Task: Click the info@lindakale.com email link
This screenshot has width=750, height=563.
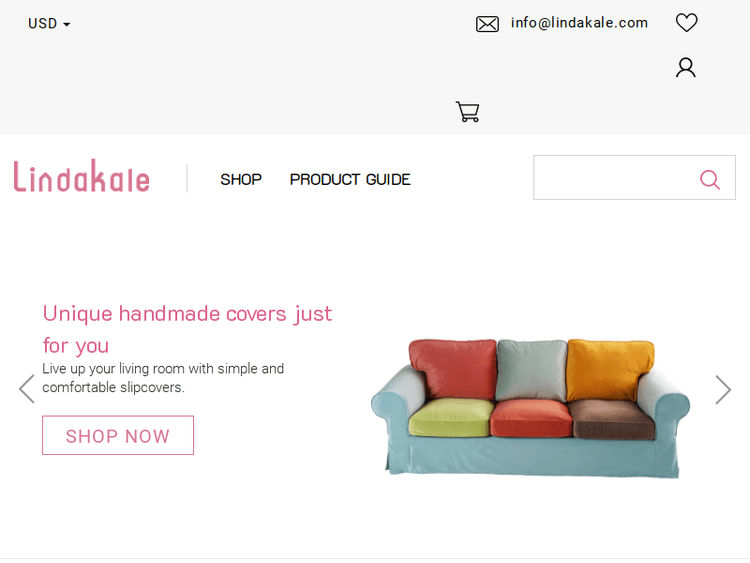Action: (x=579, y=22)
